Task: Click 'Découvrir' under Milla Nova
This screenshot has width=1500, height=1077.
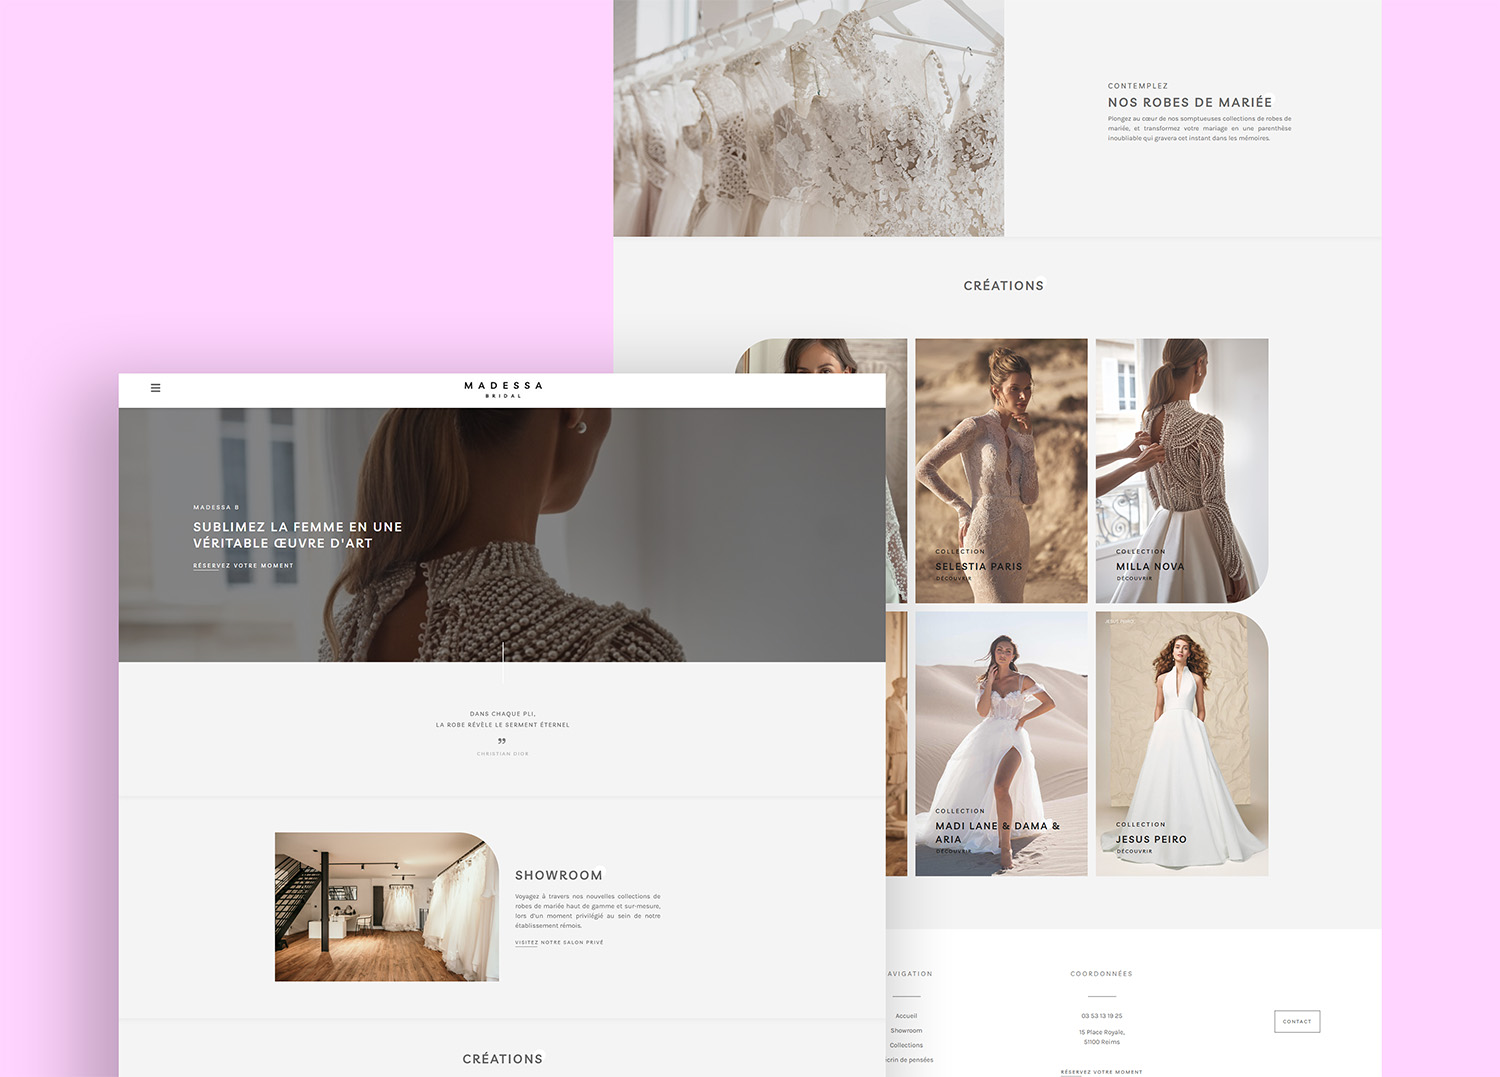Action: coord(1134,579)
